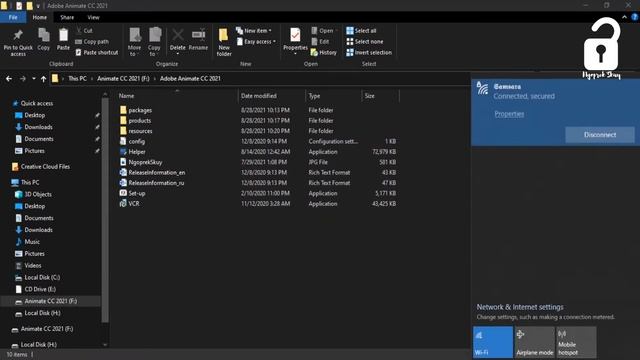The height and width of the screenshot is (360, 640).
Task: Sort by the Name column header
Action: (x=177, y=96)
